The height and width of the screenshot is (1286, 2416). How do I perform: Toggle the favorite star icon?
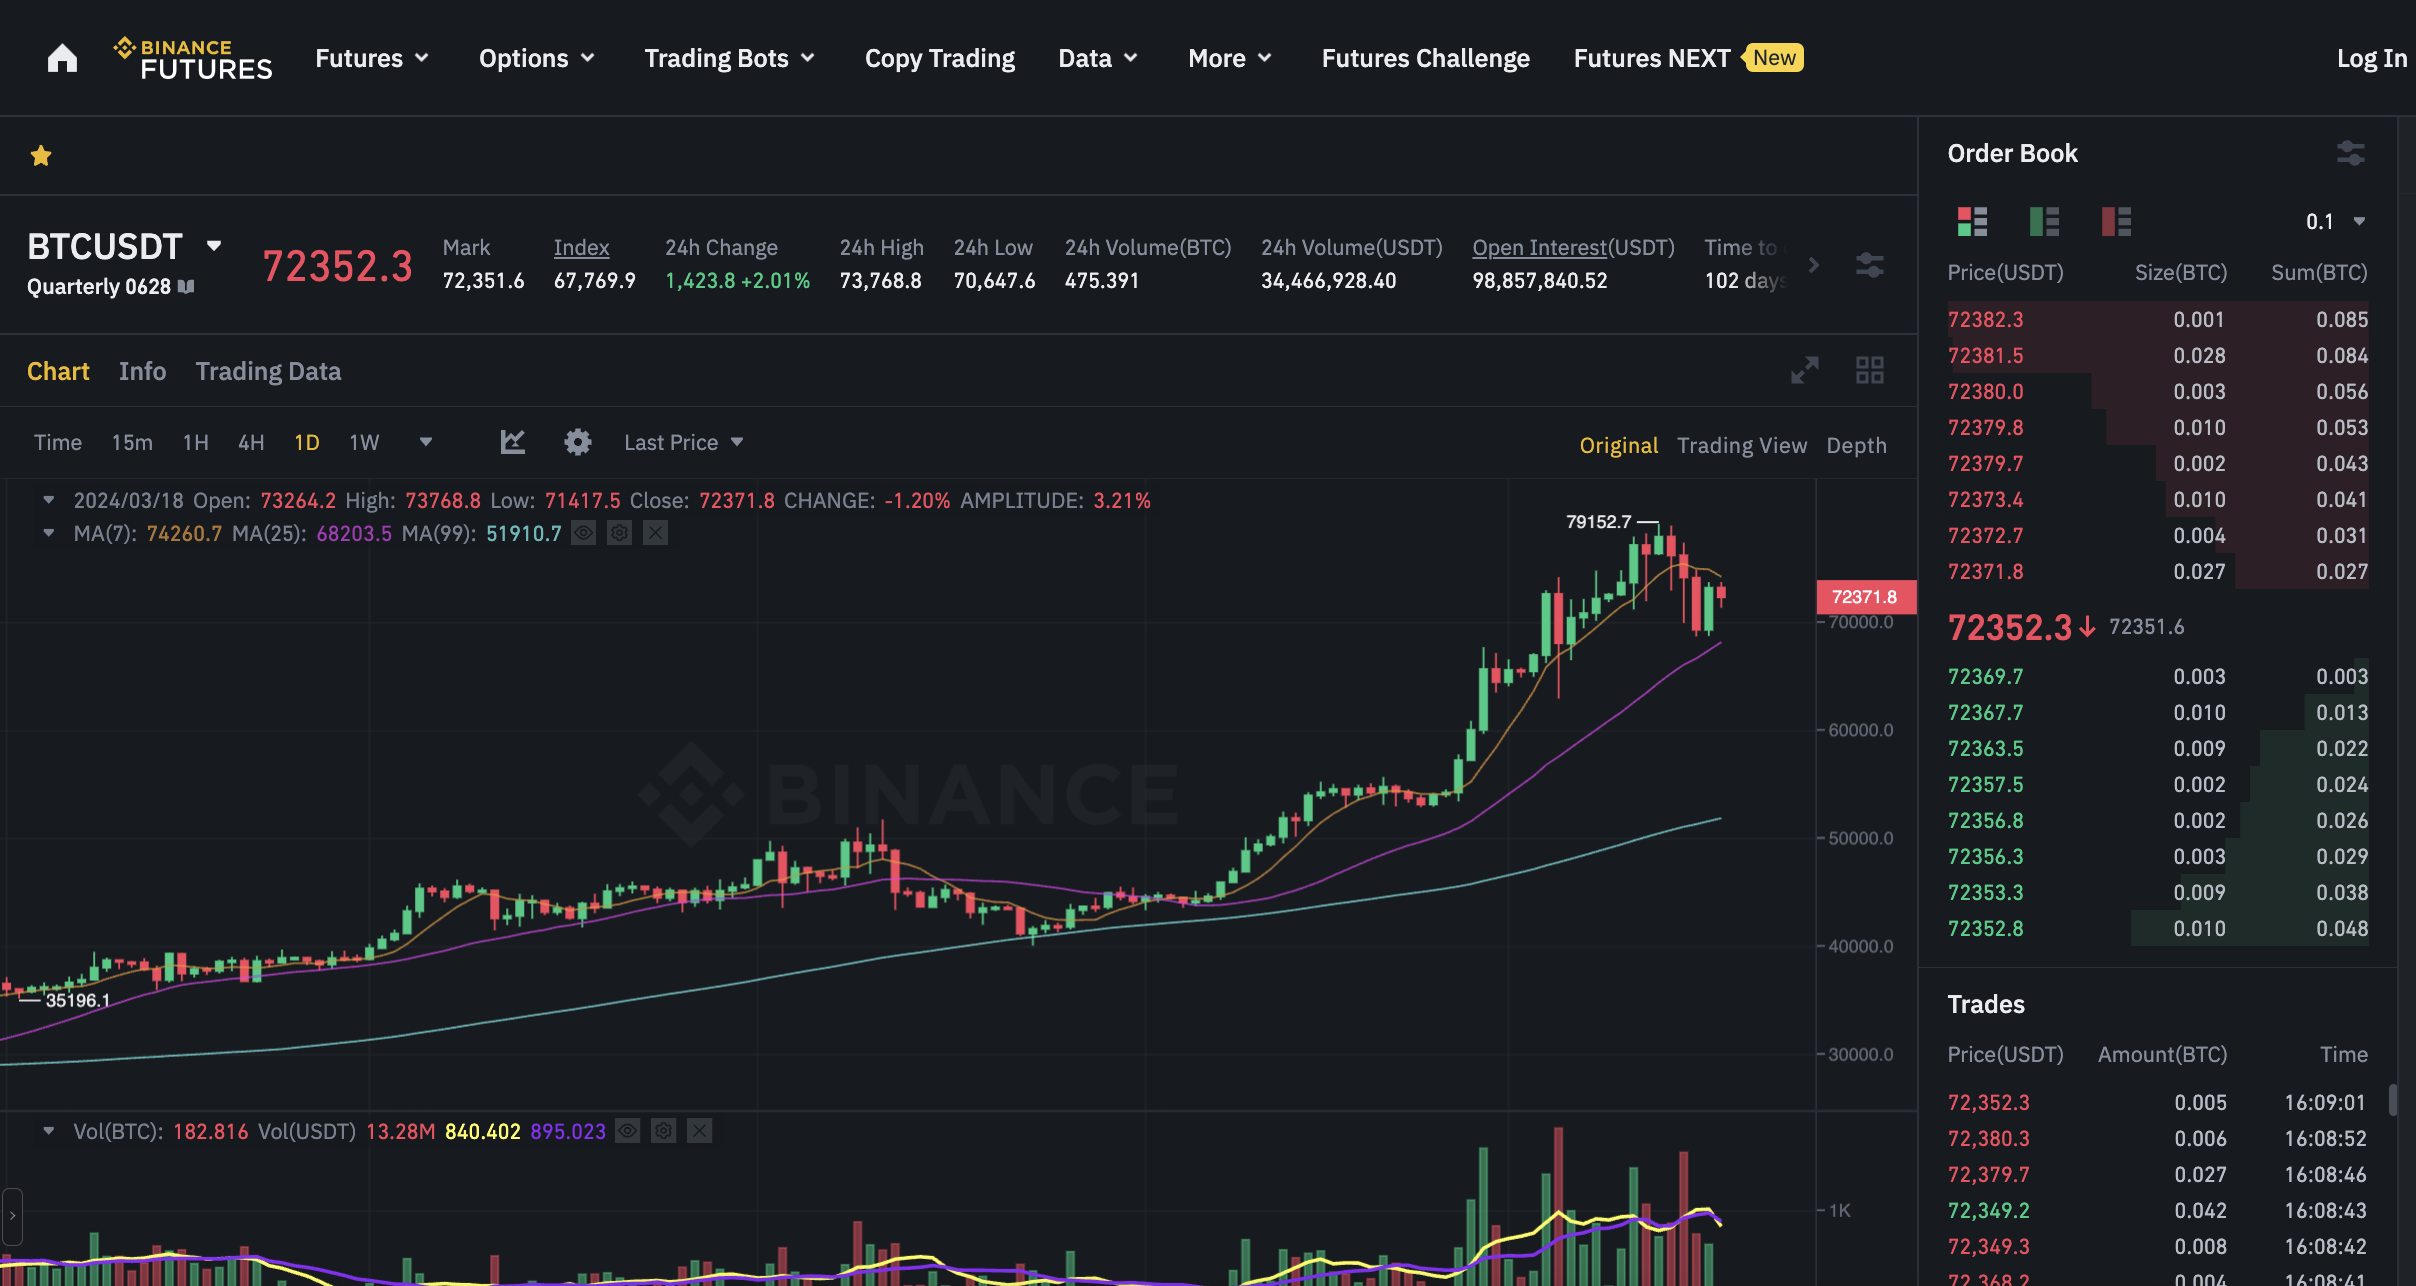(x=41, y=156)
